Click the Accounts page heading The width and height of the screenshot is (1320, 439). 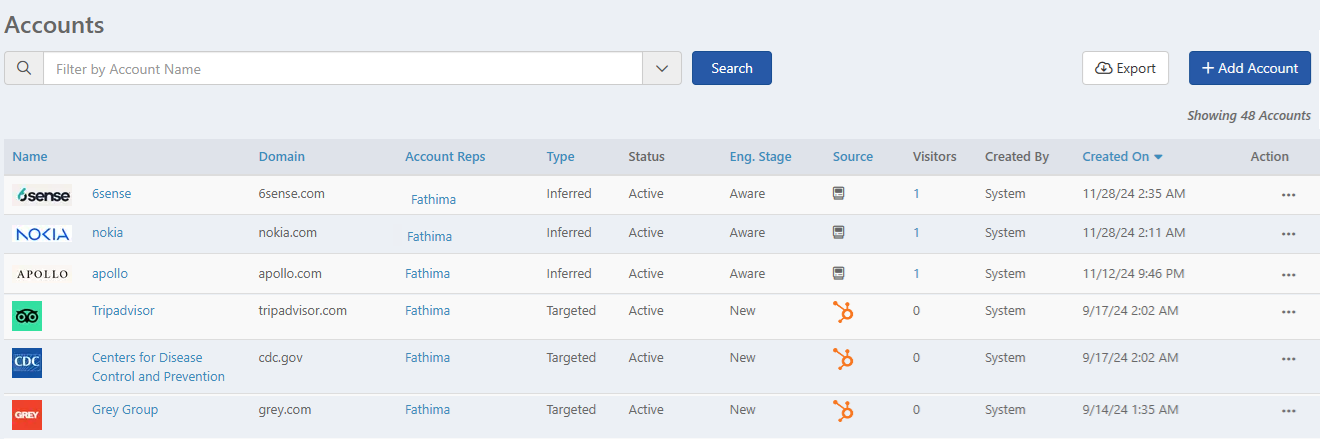(x=54, y=24)
